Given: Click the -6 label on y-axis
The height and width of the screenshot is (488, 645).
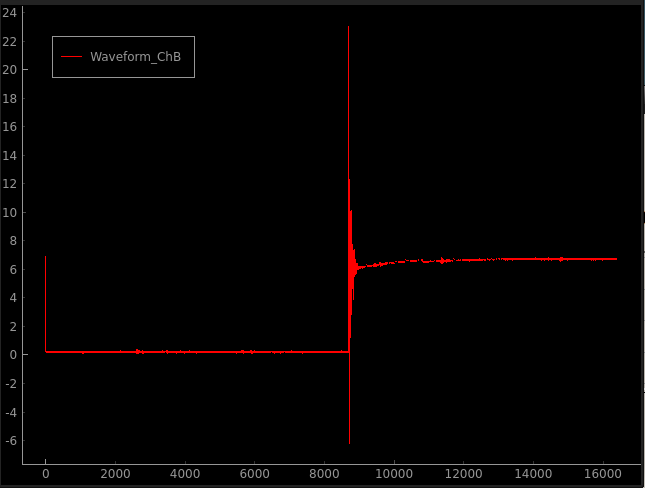Looking at the screenshot, I should click(x=9, y=441).
